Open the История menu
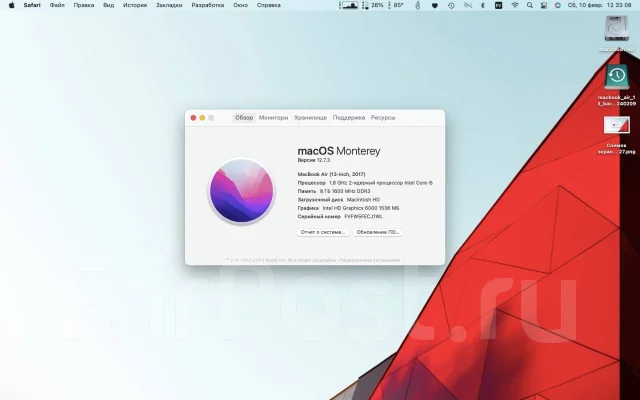640x400 pixels. pyautogui.click(x=135, y=5)
